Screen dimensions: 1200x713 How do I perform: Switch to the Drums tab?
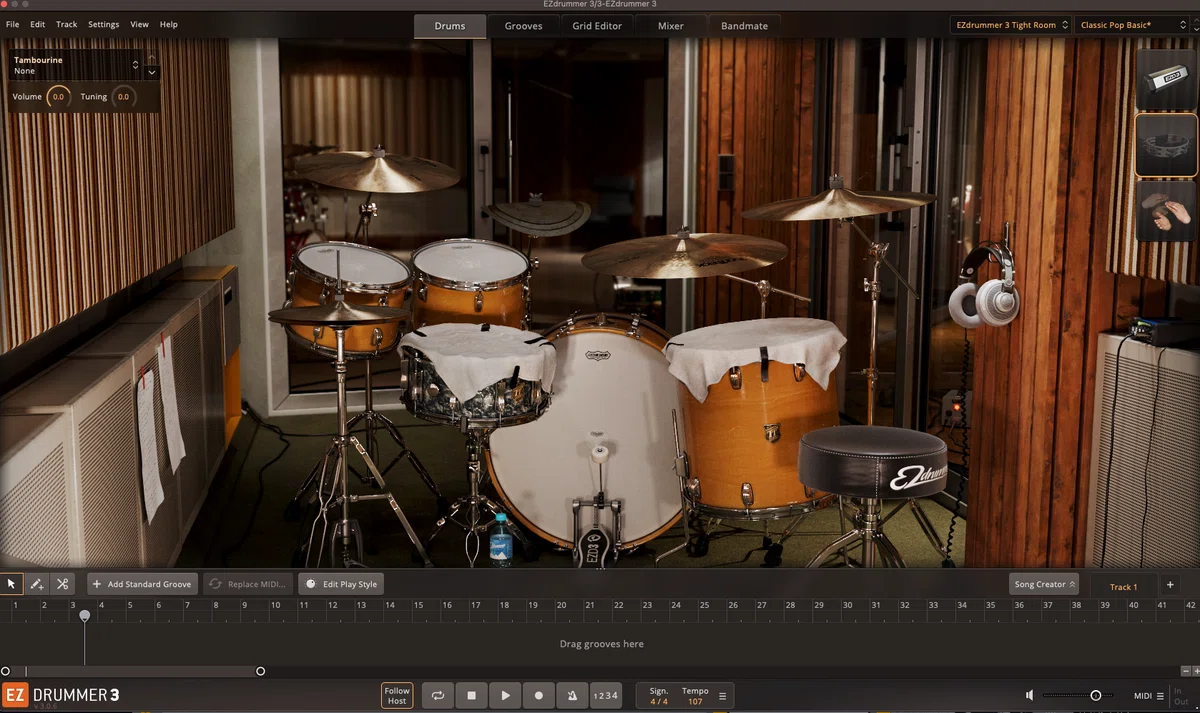[x=450, y=26]
